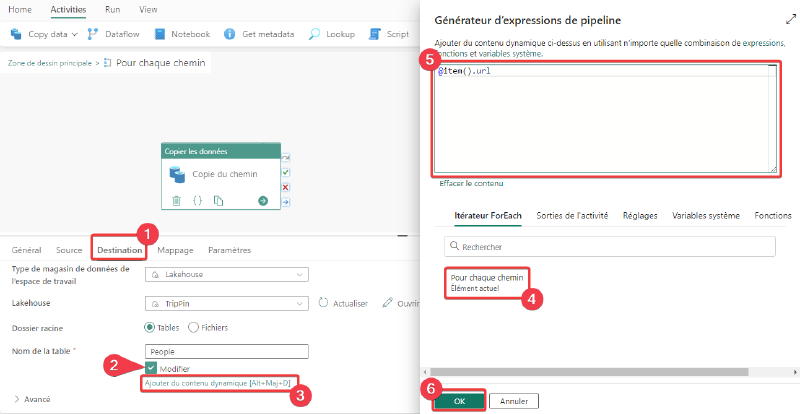Add a Get metadata activity
The height and width of the screenshot is (414, 800).
(x=259, y=34)
